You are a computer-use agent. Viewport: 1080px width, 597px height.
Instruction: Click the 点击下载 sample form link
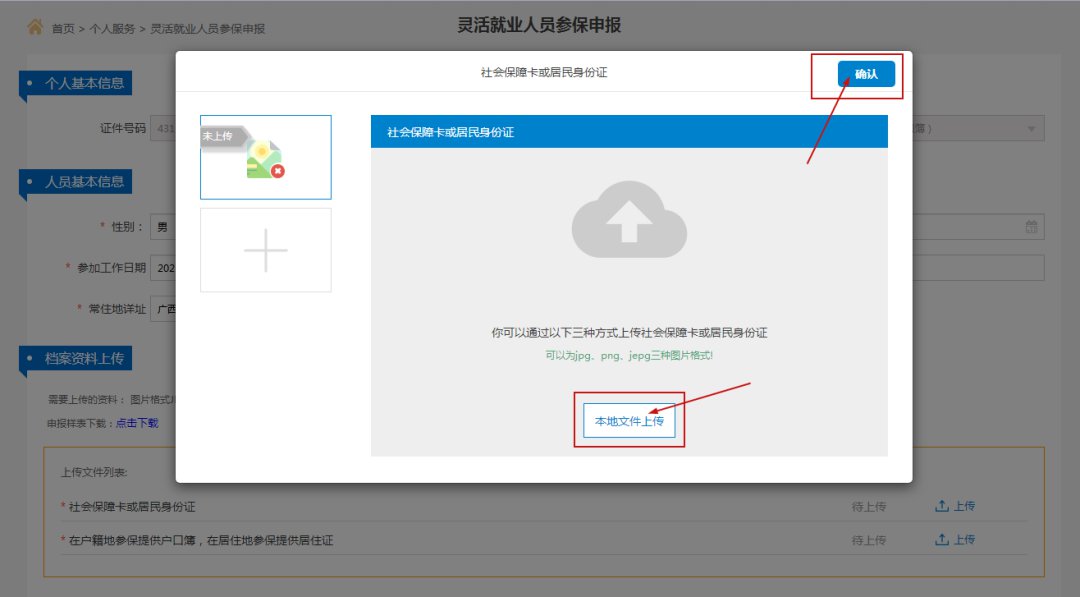(x=137, y=423)
